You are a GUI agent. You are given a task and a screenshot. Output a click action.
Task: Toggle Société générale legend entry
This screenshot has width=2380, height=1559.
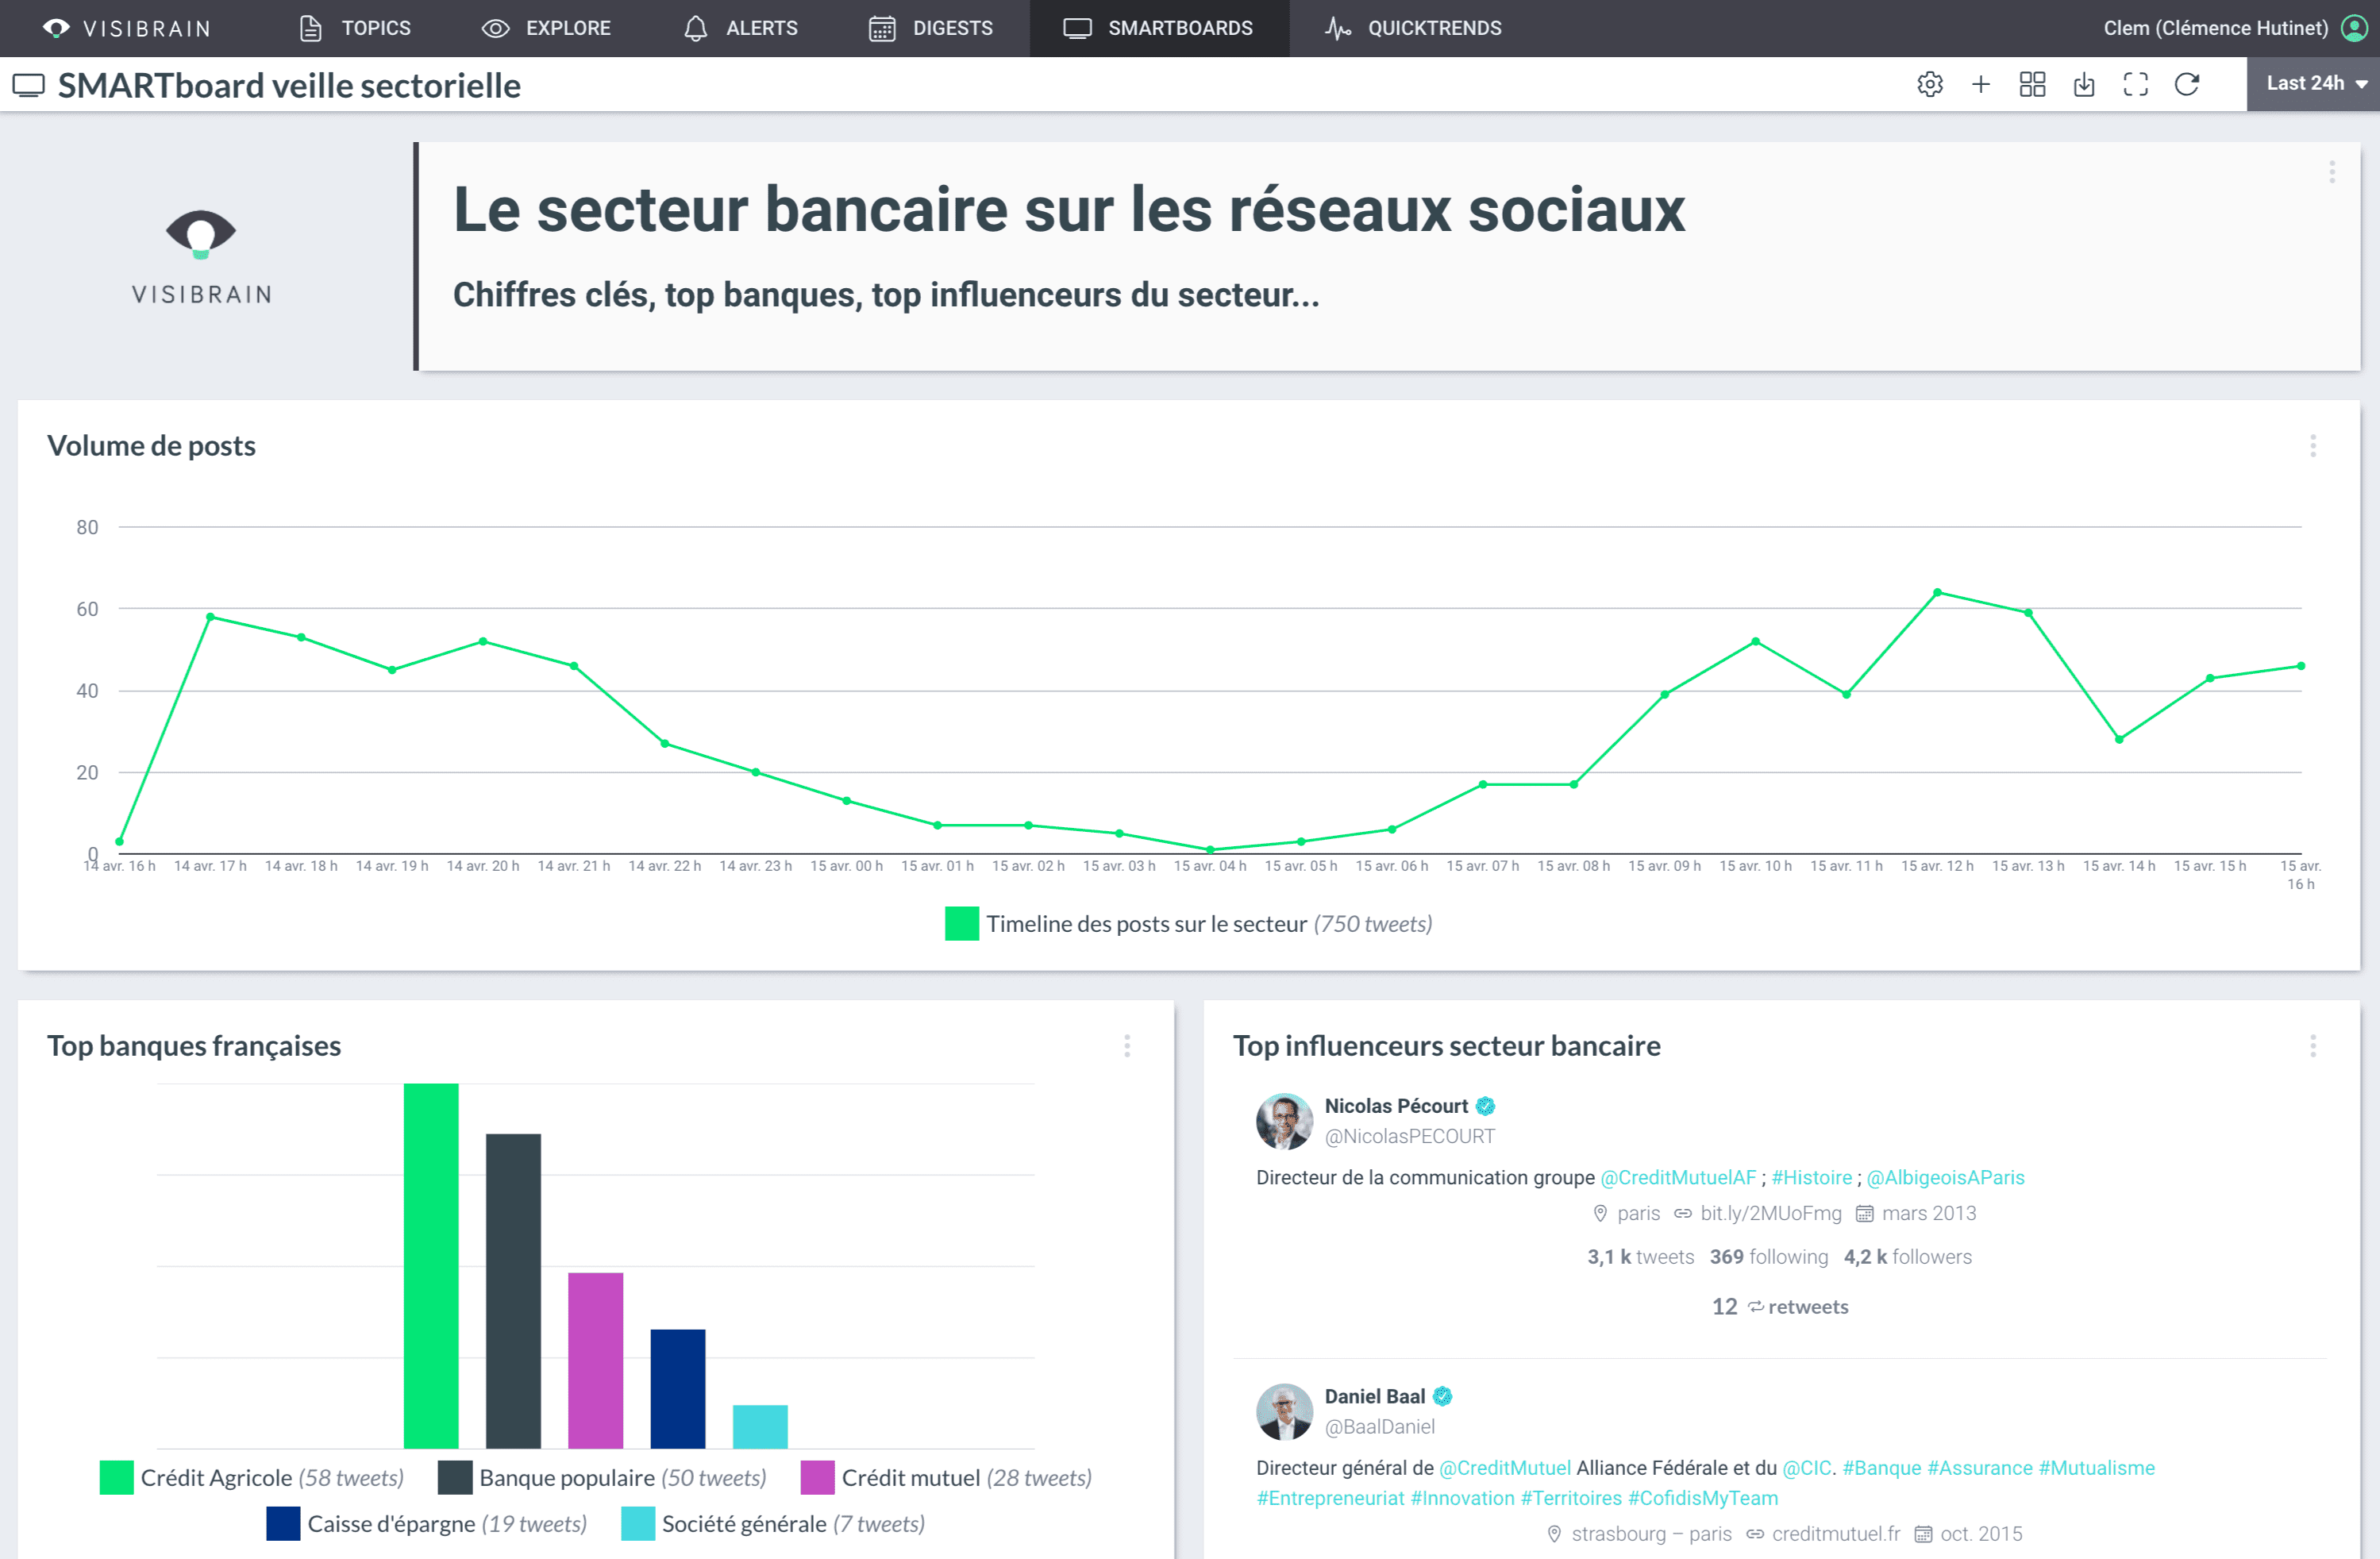click(773, 1524)
